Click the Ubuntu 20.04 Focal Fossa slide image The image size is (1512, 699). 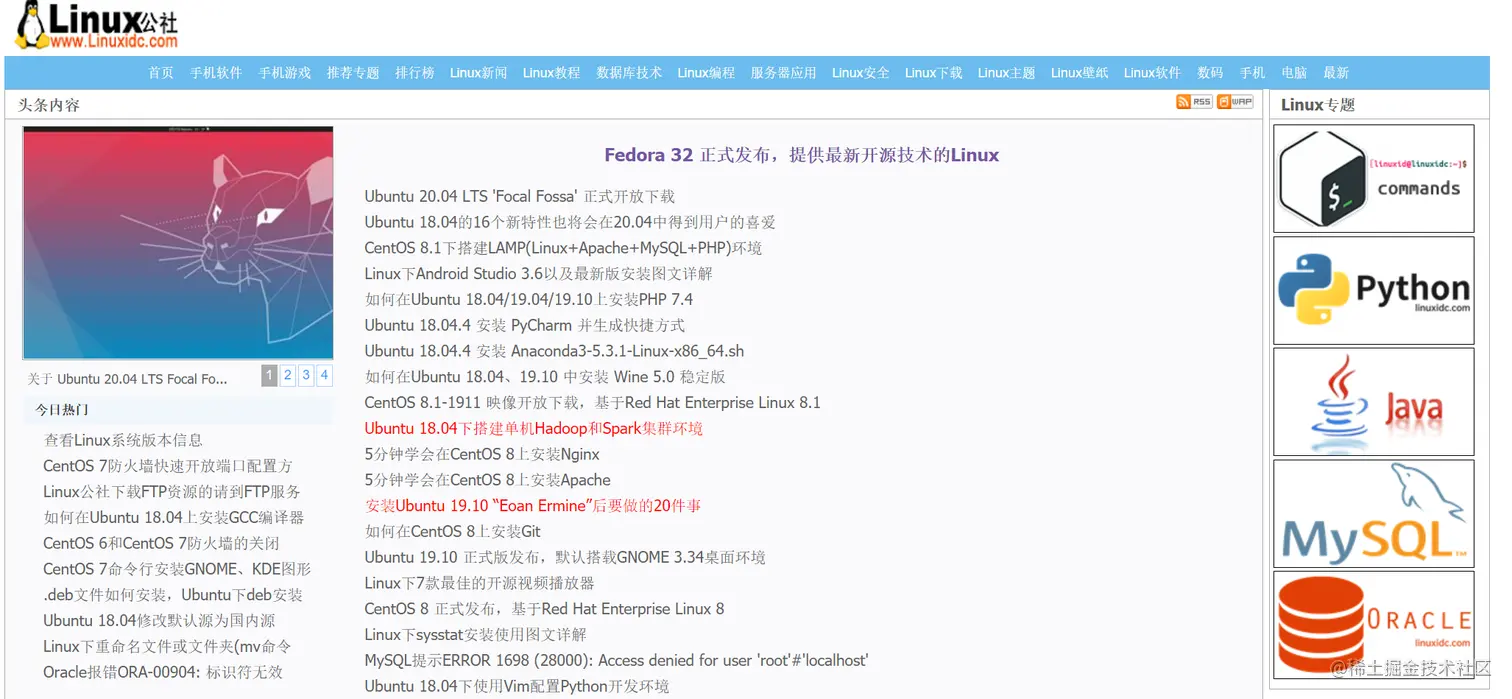[x=178, y=243]
